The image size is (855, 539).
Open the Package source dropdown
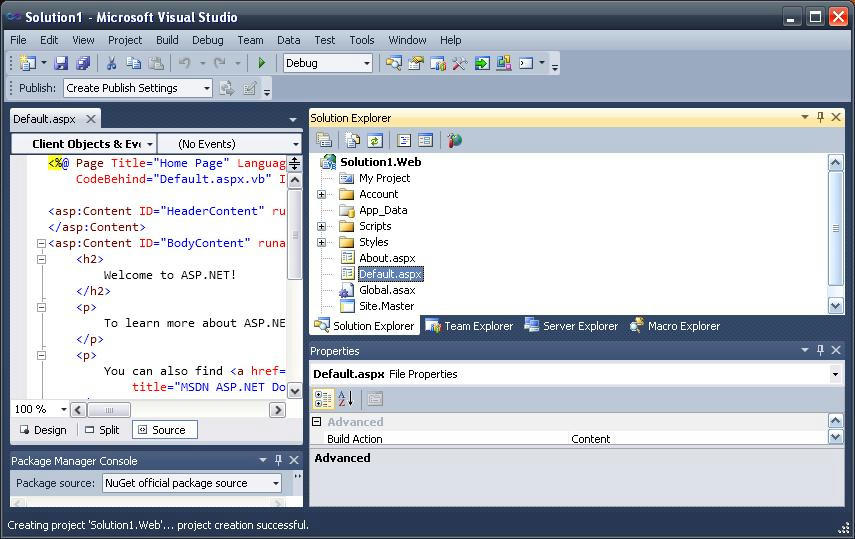click(x=275, y=483)
